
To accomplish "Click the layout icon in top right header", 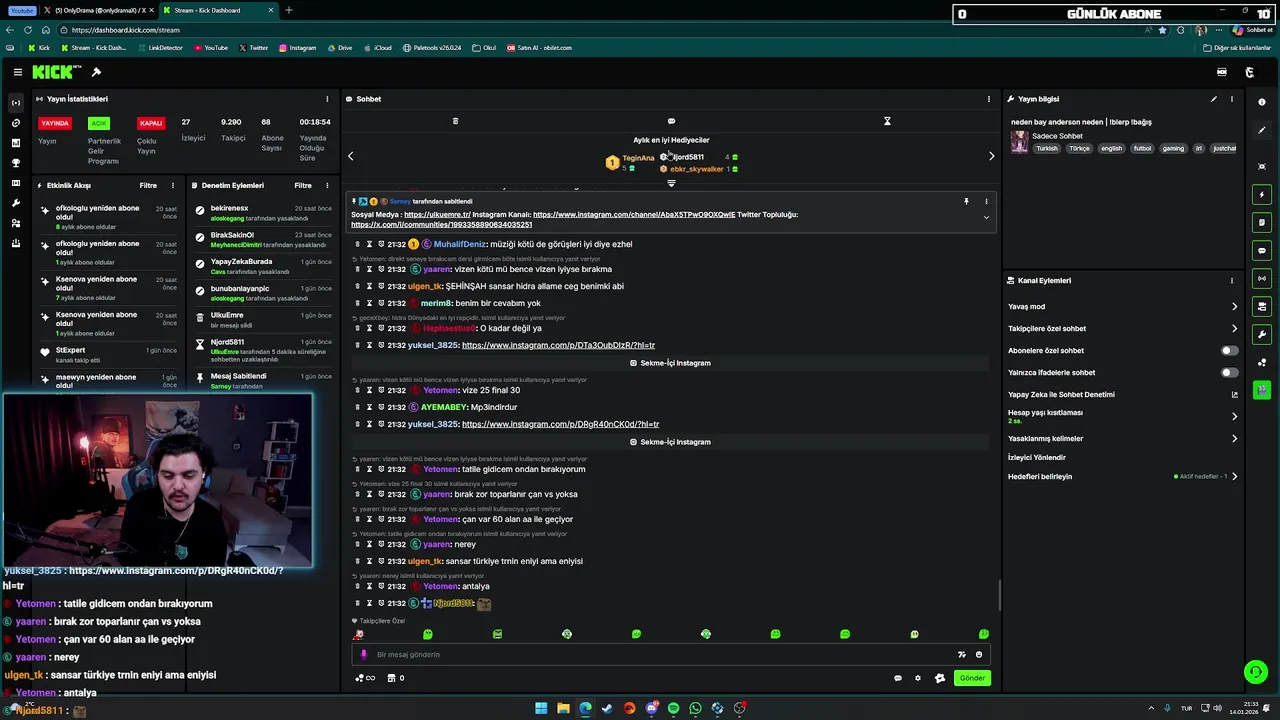I will pos(1221,72).
